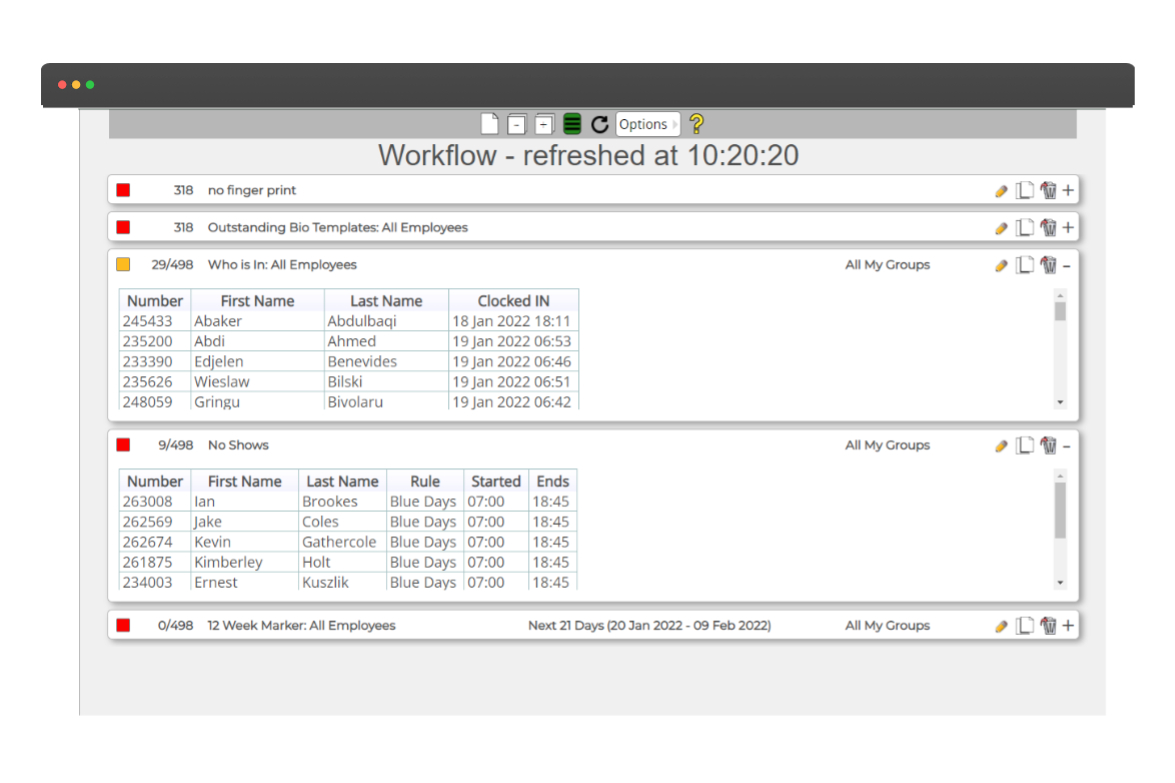This screenshot has width=1175, height=783.
Task: Edit the No Shows item with the pencil
Action: [1001, 447]
